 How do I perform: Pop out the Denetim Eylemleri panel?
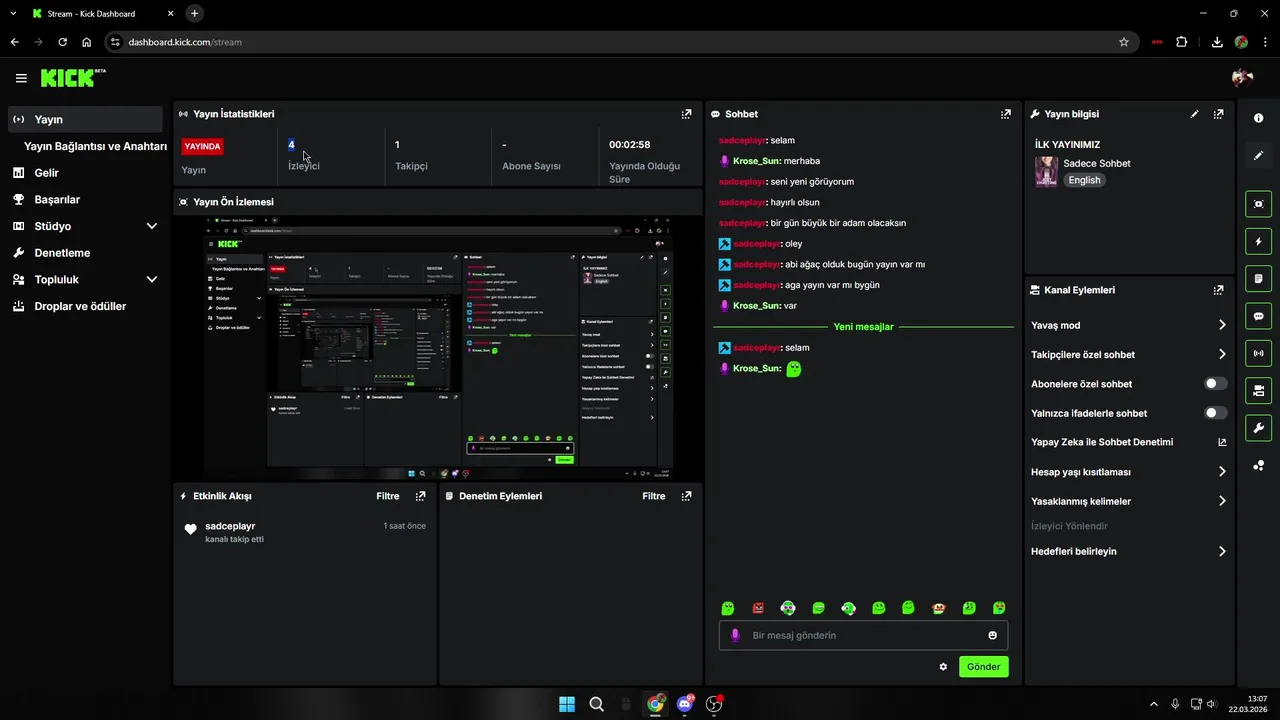(x=686, y=496)
